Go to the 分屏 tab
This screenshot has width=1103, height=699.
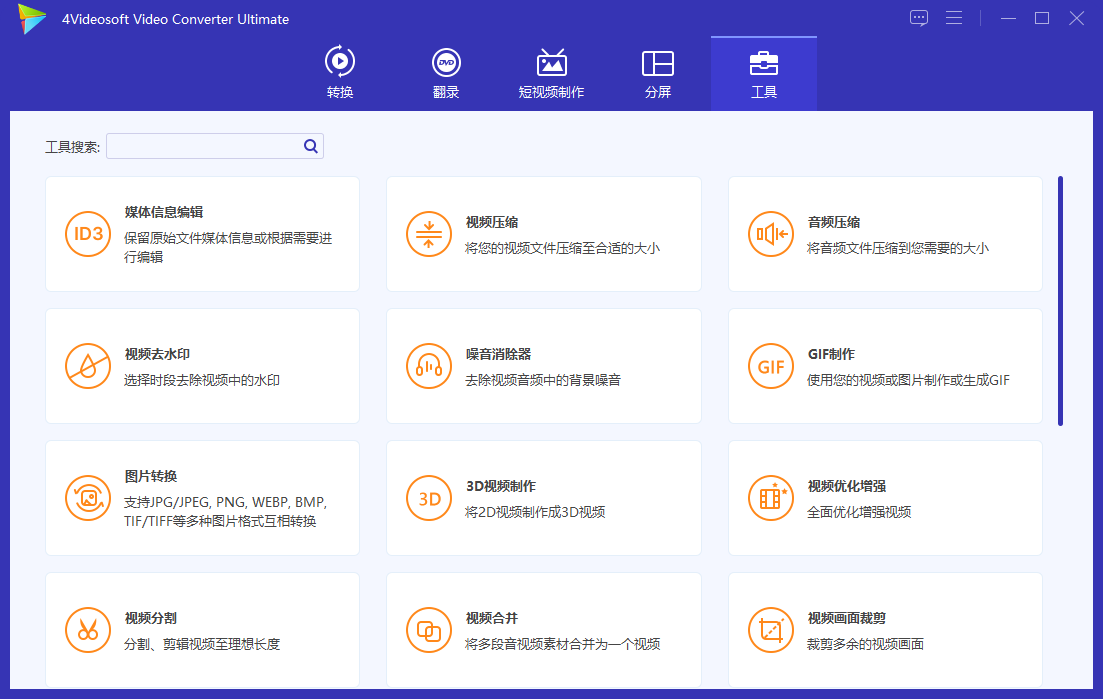(657, 73)
